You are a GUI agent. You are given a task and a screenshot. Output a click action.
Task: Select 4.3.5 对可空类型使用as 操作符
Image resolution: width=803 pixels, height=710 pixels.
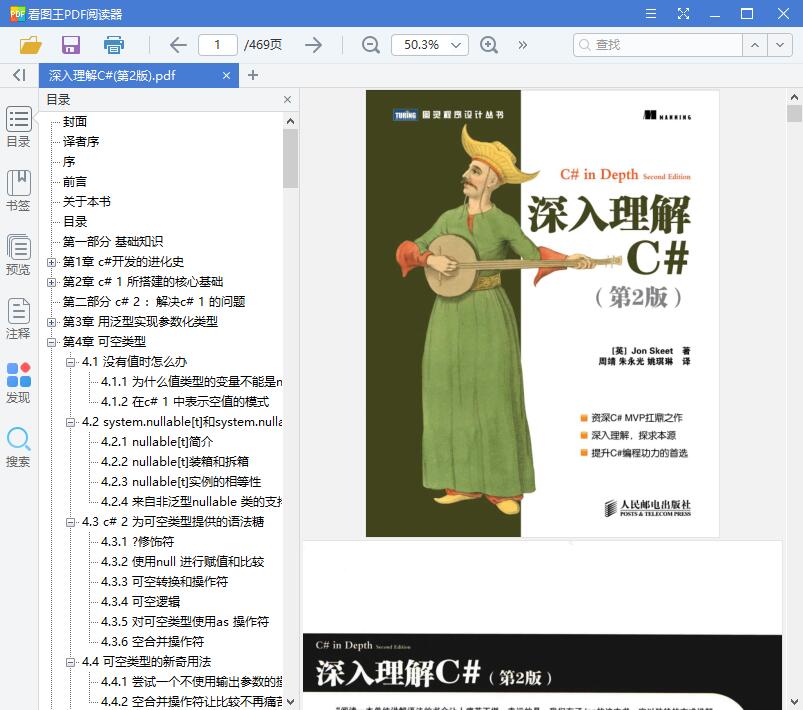[185, 621]
